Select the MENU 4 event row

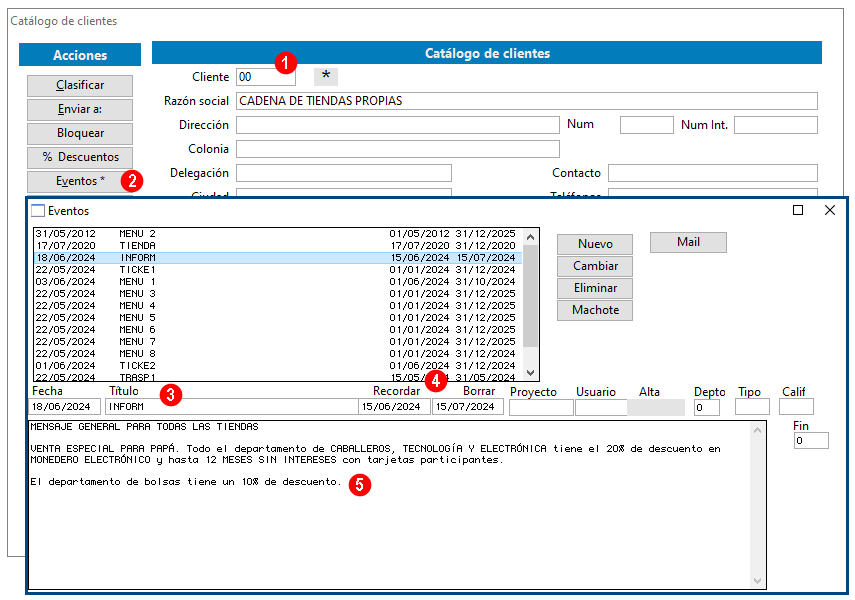pos(278,306)
